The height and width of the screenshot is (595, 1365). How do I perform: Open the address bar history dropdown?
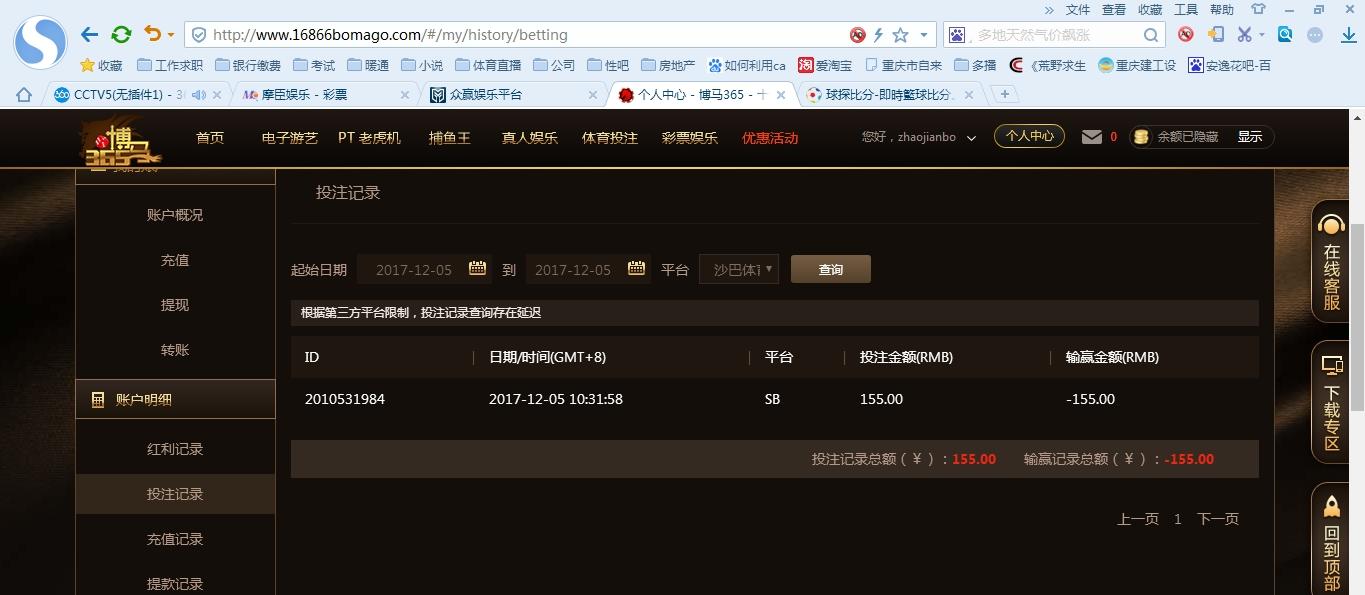pos(926,34)
